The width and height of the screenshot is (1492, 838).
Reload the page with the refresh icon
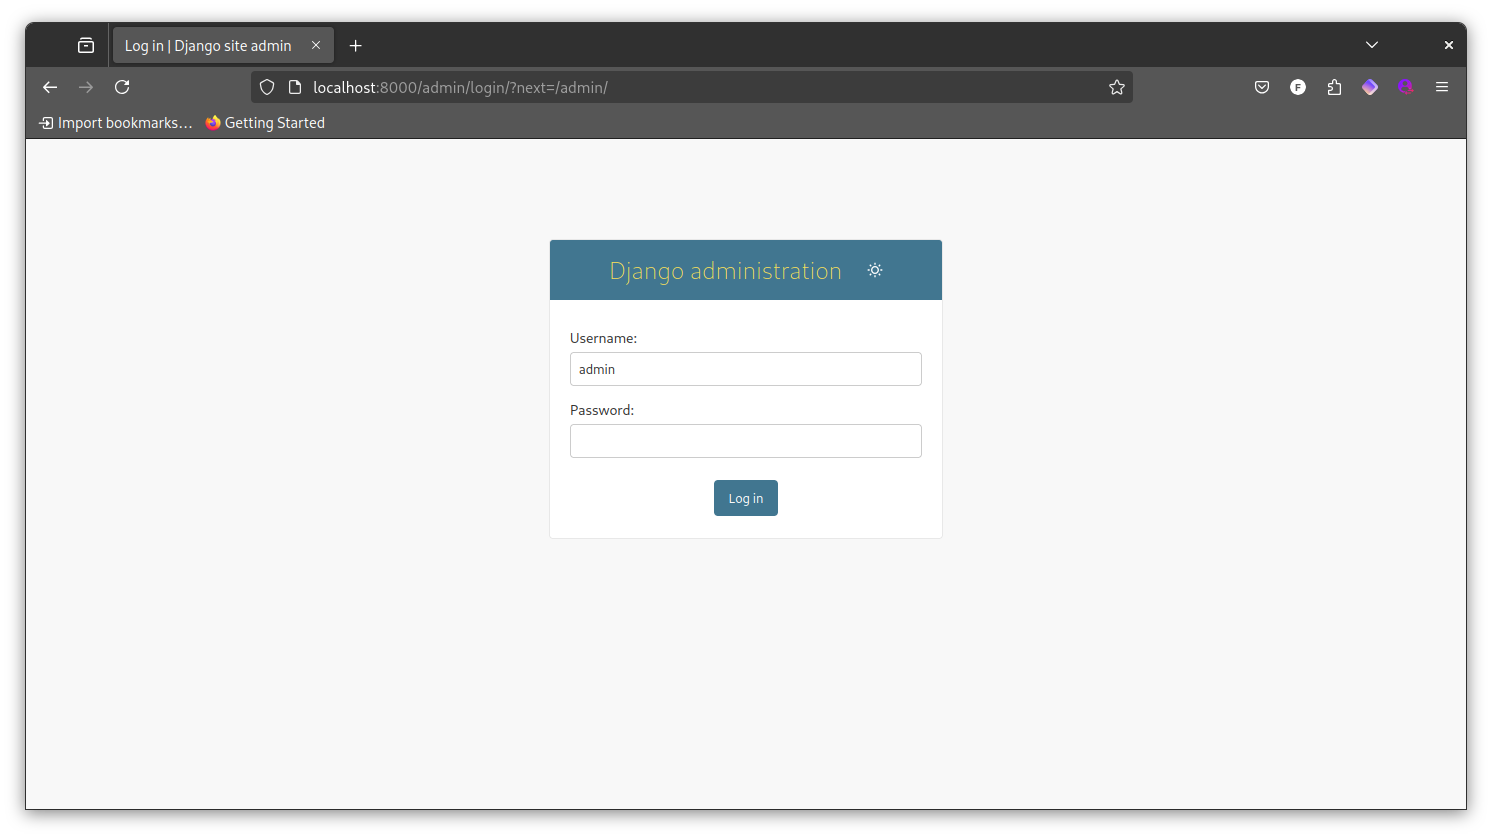pyautogui.click(x=122, y=87)
